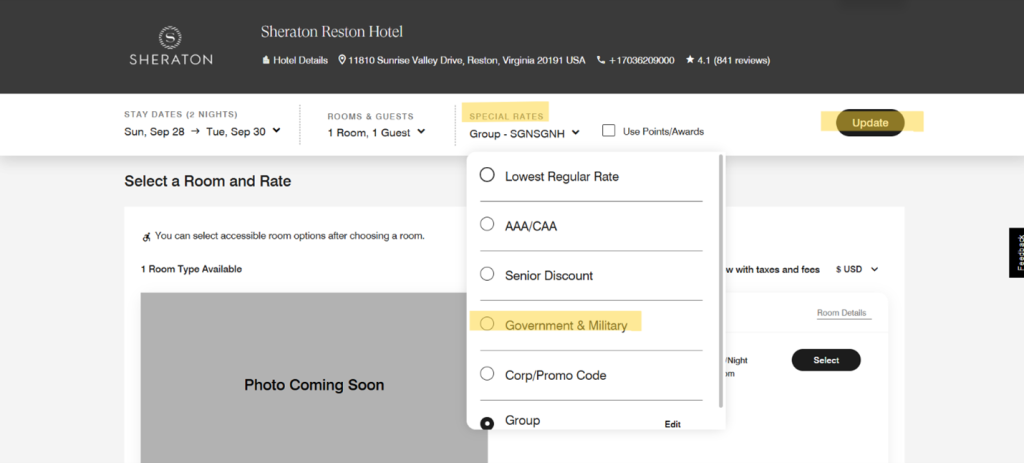Click the Update button
This screenshot has height=463, width=1024.
point(870,123)
